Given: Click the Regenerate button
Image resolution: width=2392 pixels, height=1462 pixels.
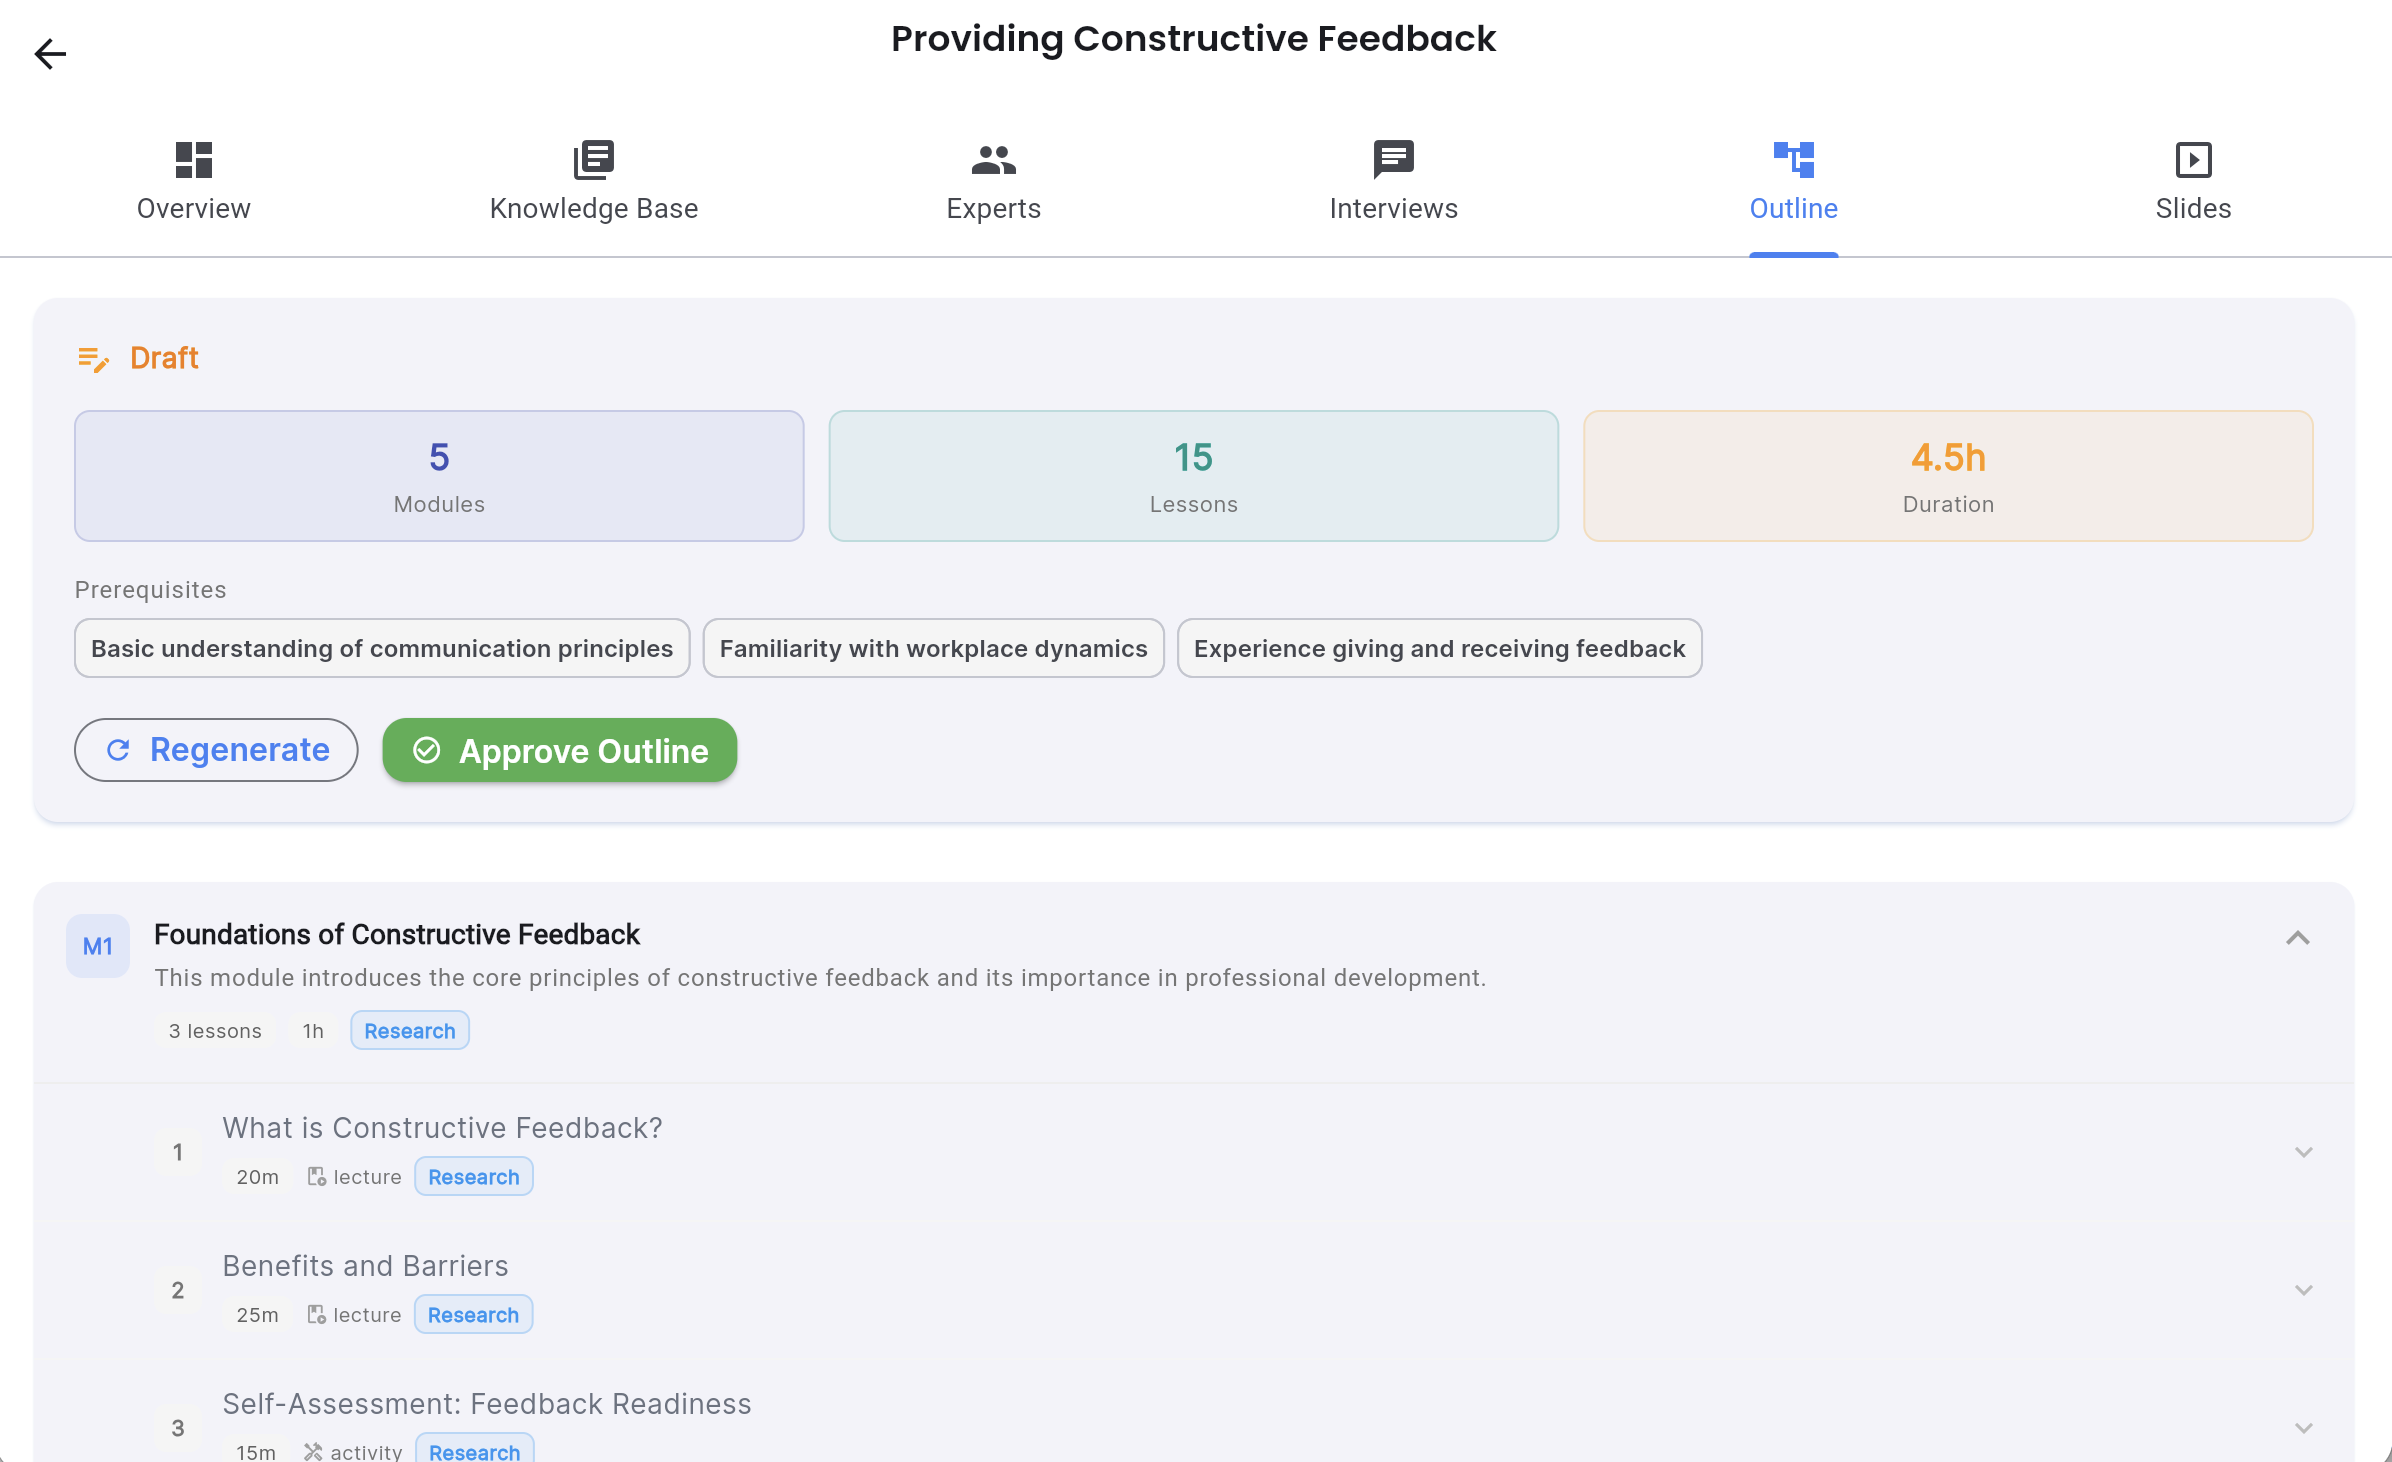Looking at the screenshot, I should pos(216,750).
